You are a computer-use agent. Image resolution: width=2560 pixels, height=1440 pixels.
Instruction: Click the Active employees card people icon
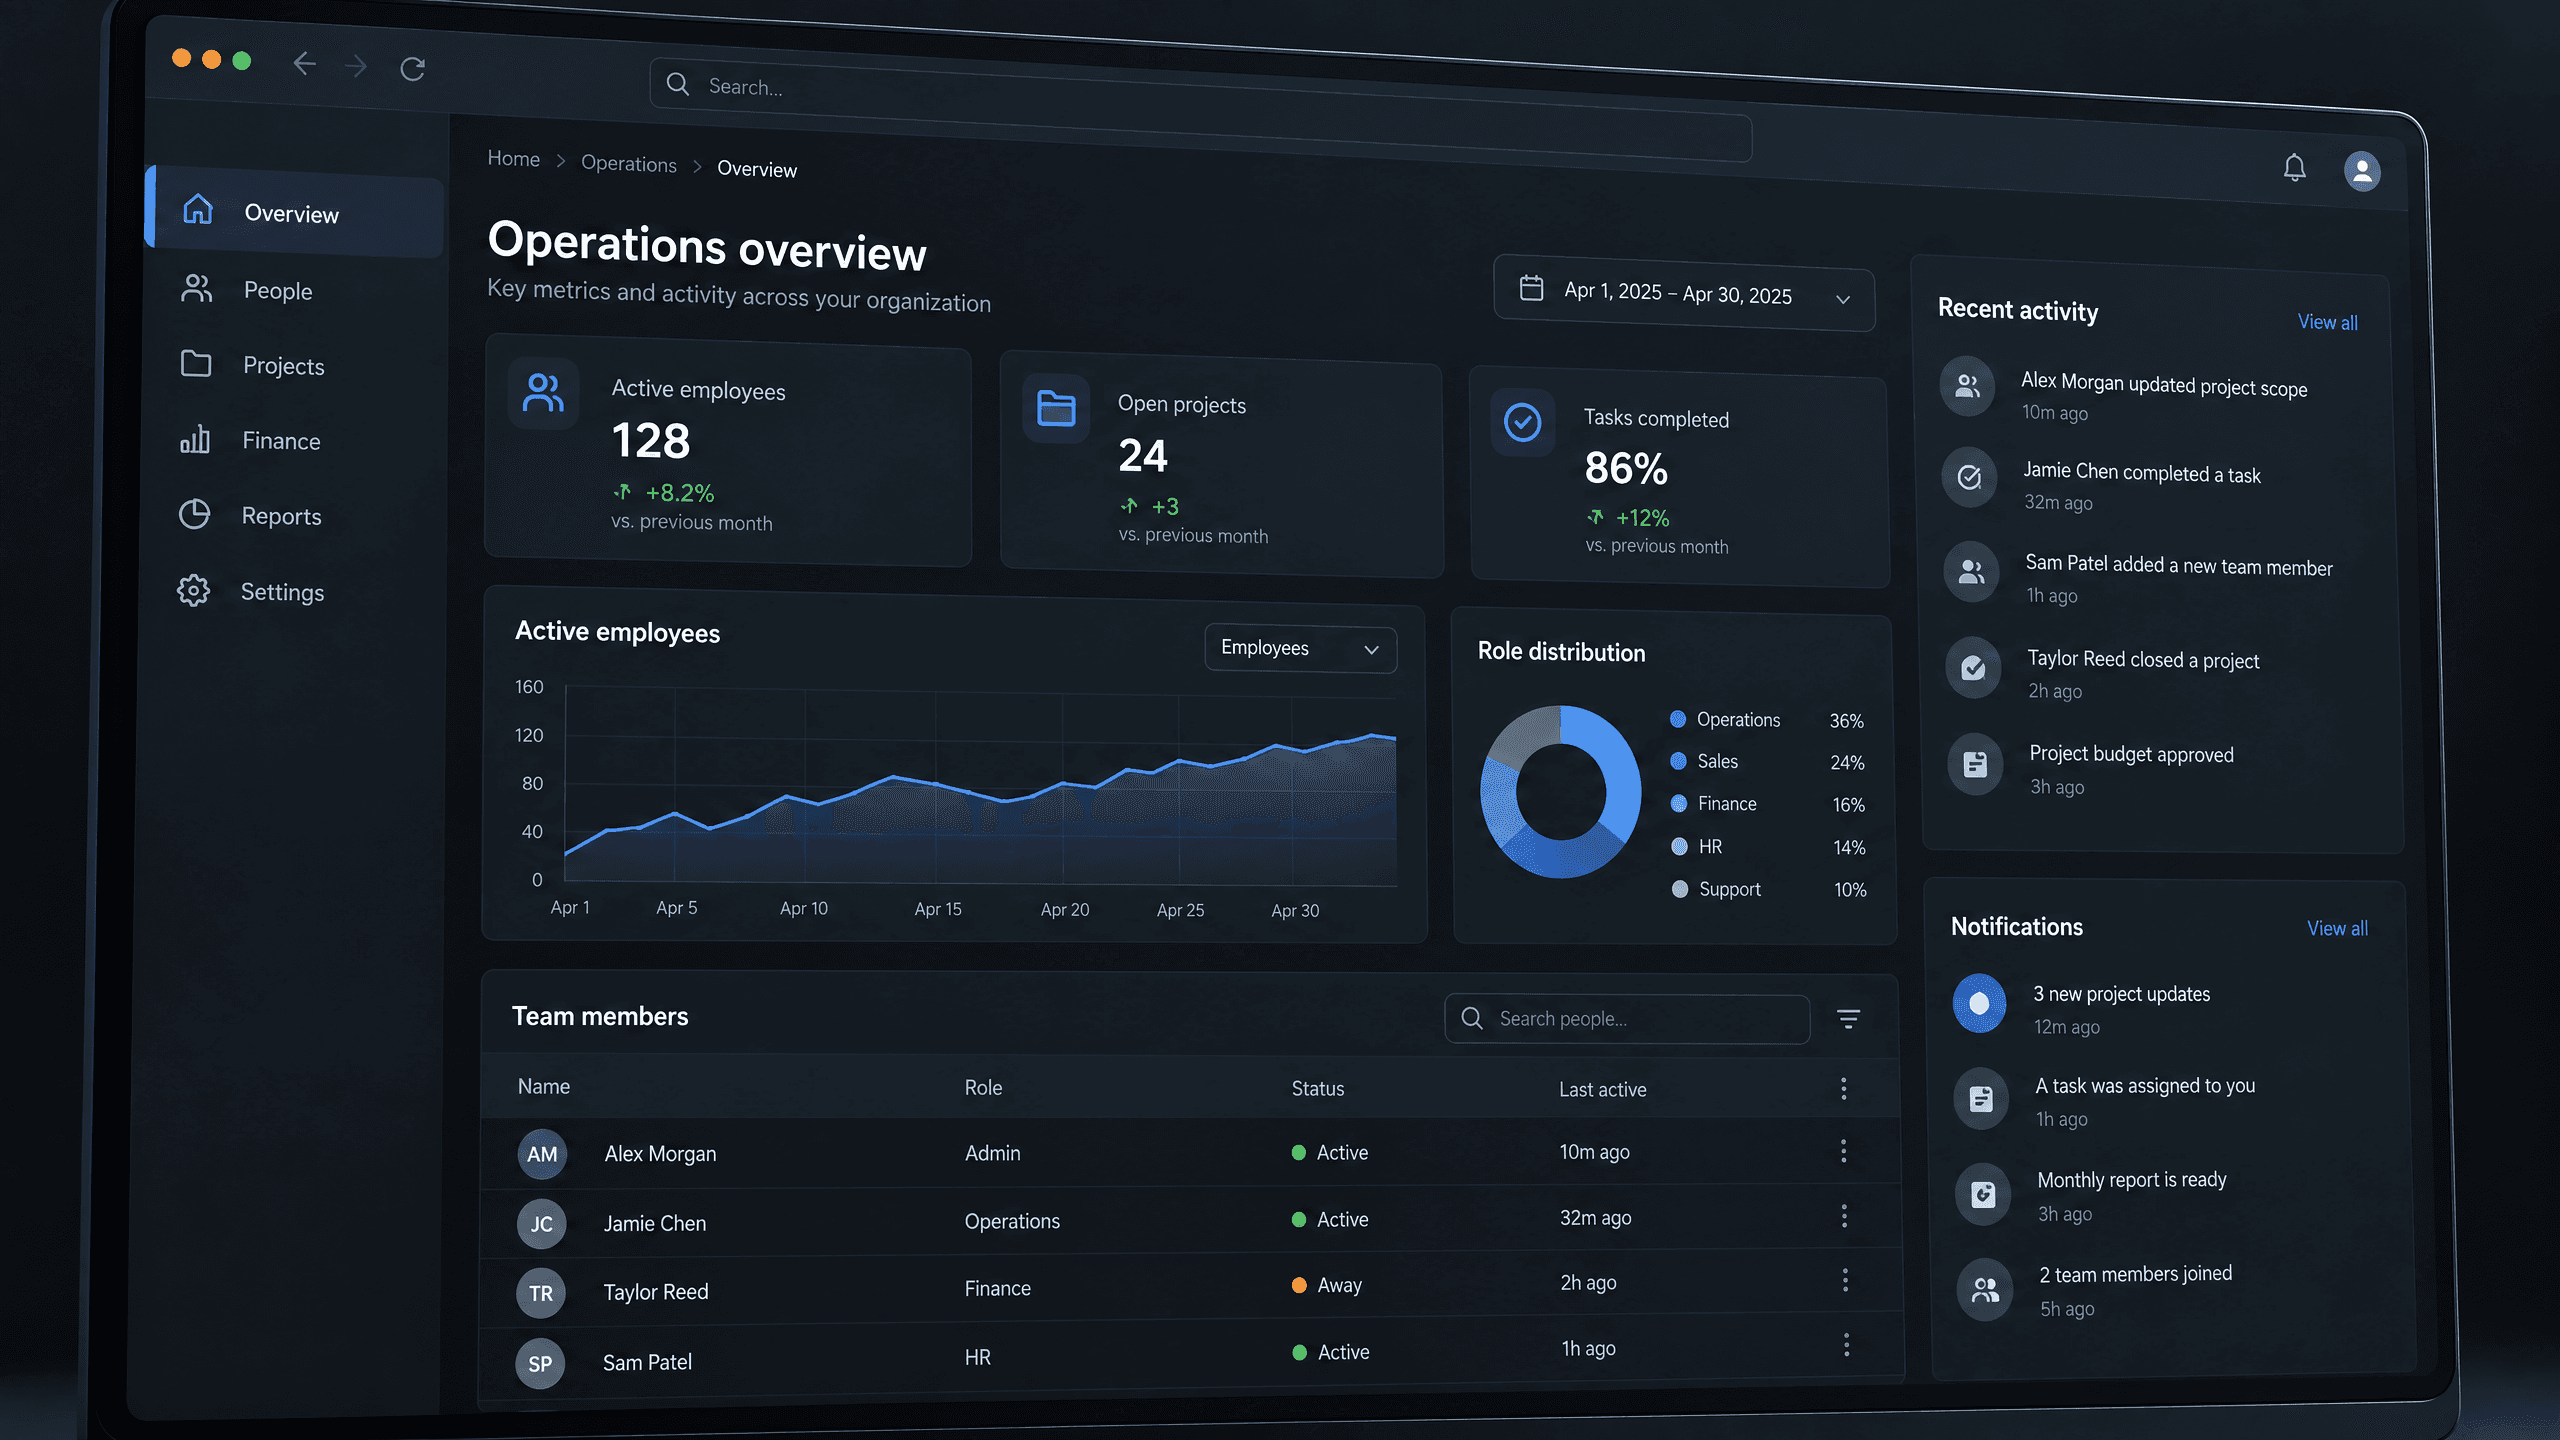tap(543, 393)
